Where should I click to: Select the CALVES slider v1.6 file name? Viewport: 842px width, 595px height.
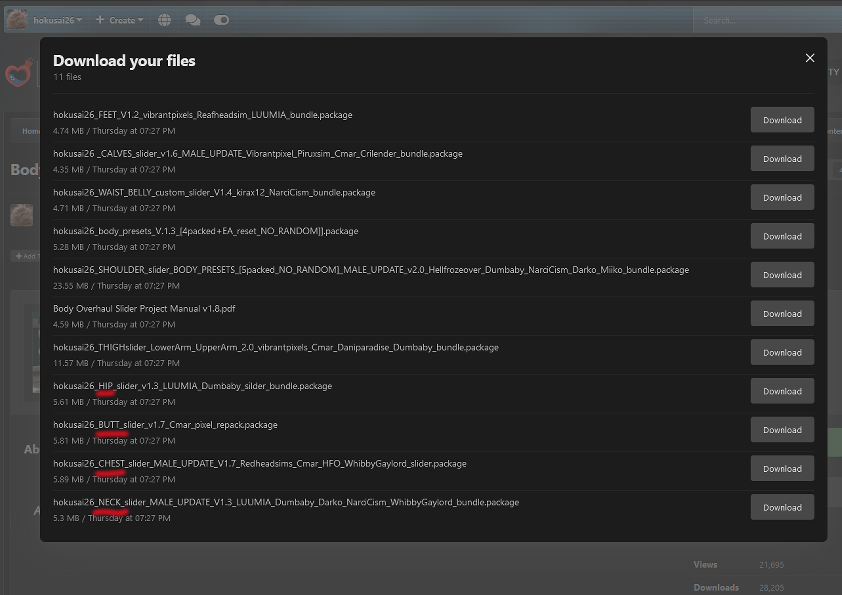(x=258, y=154)
